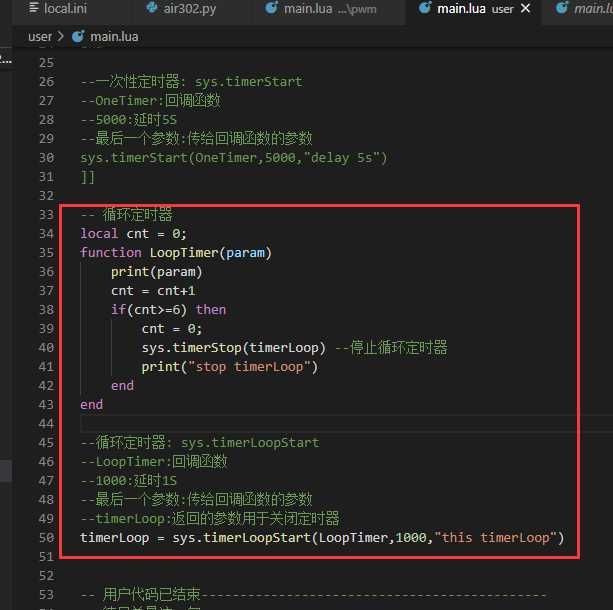Click 'if(cnt>=6) then' line
613x610 pixels.
tap(168, 310)
